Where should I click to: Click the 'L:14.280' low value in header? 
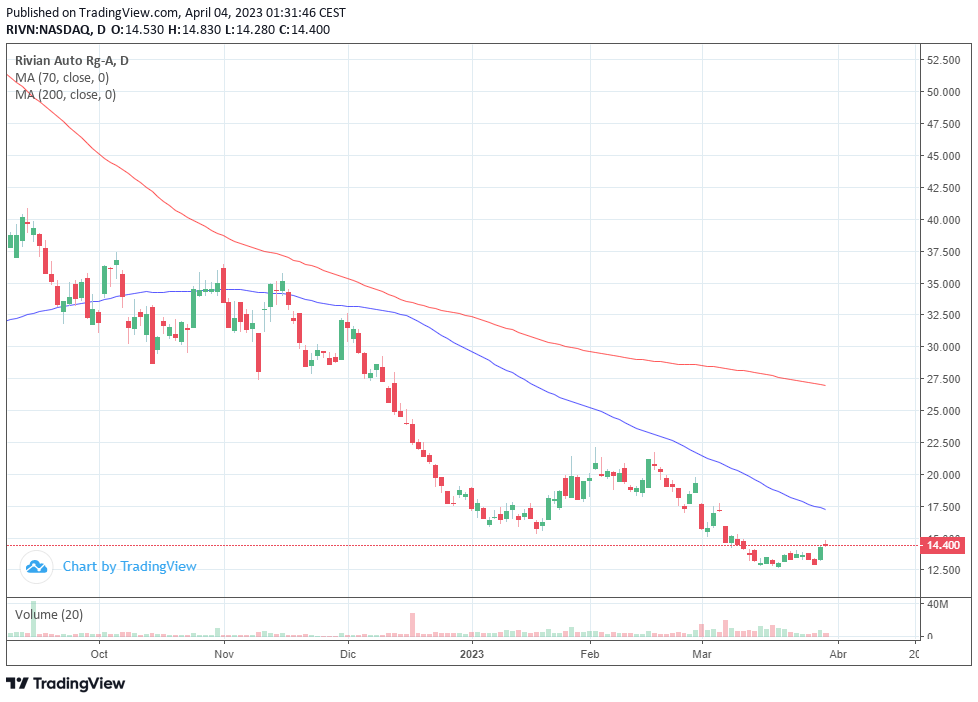click(249, 29)
